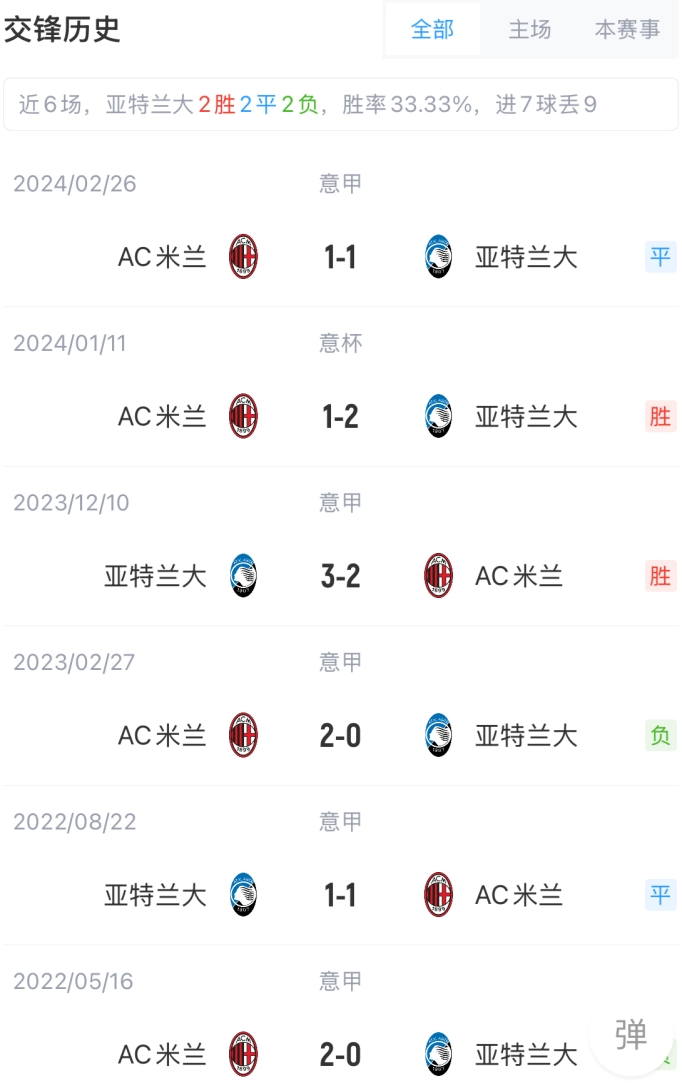Open the 1-2 score of 意杯 match
Screen dimensions: 682x1088
340,416
